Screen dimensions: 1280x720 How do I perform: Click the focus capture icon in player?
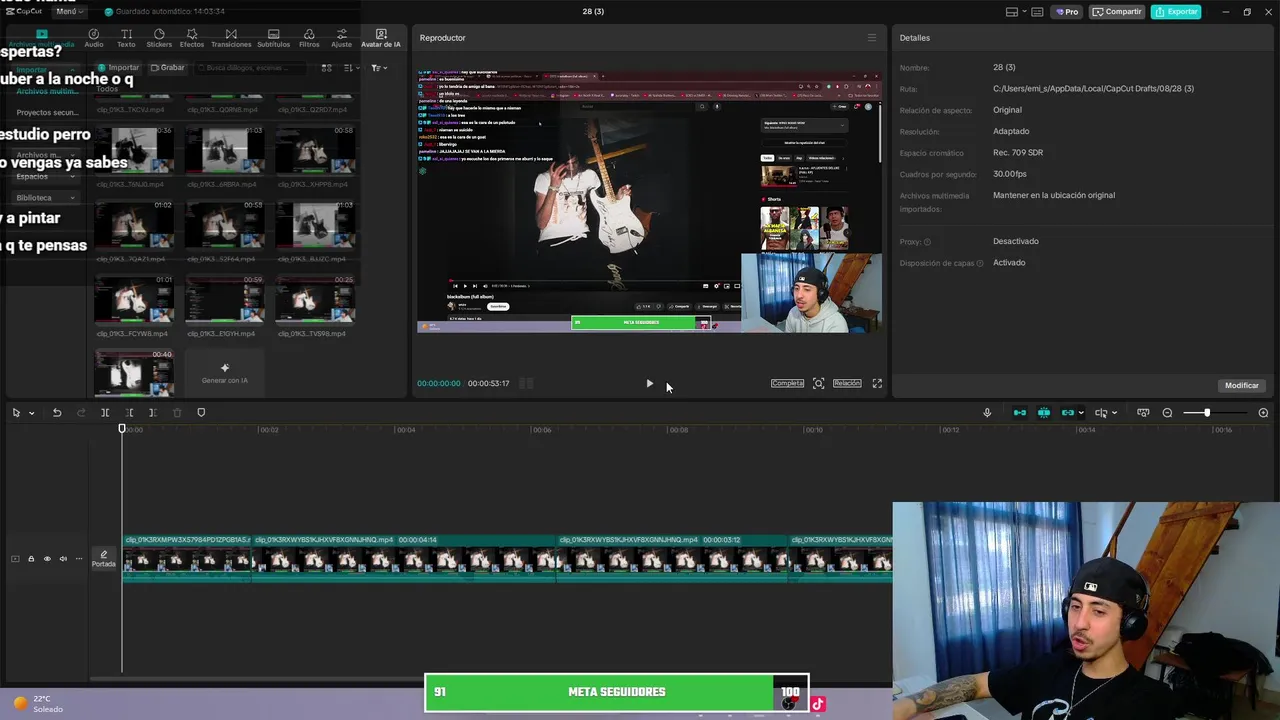point(818,384)
